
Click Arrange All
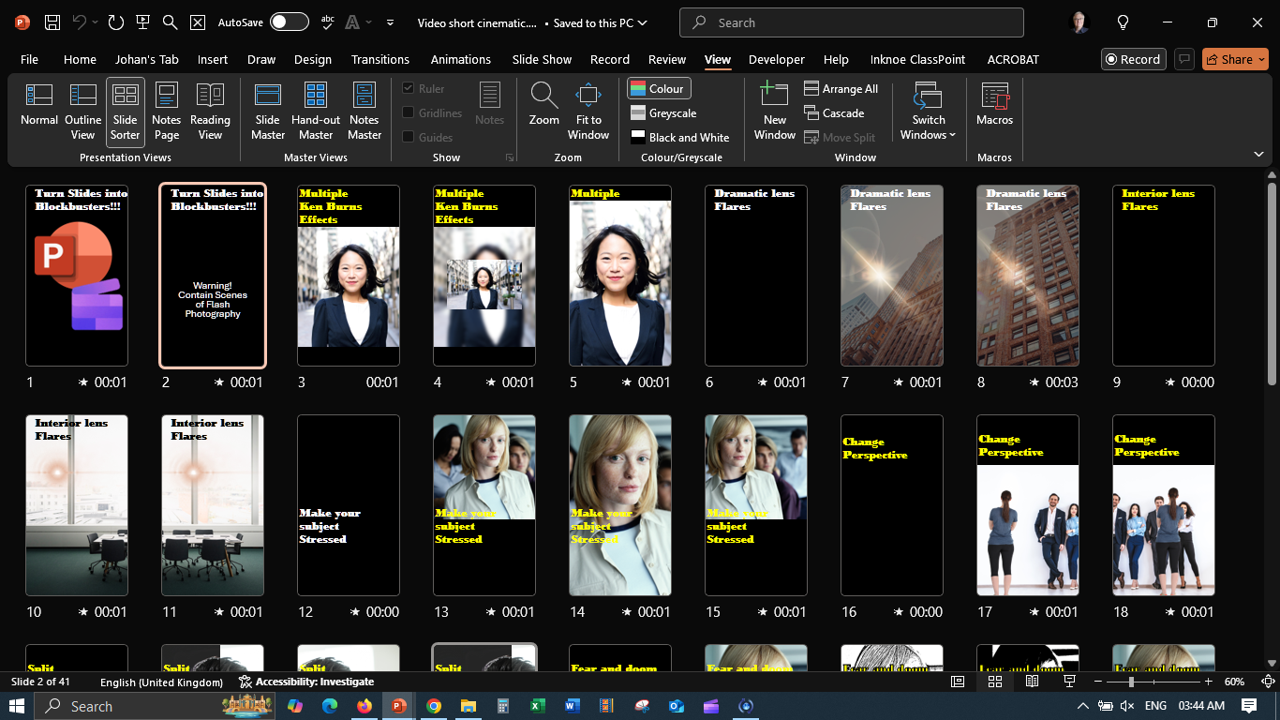pos(841,88)
